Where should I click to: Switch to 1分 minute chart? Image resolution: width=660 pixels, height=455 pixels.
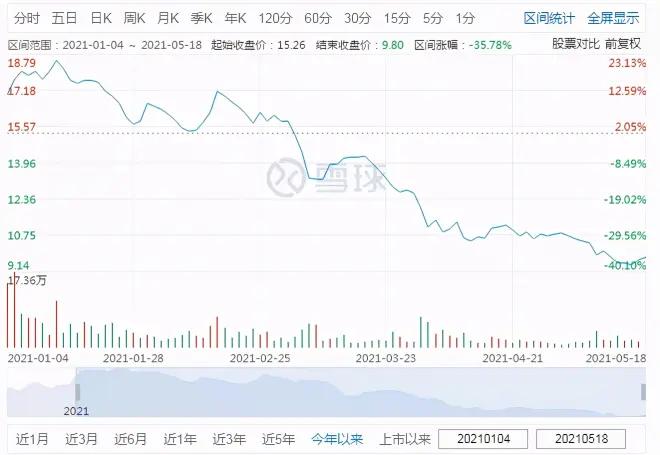point(465,18)
